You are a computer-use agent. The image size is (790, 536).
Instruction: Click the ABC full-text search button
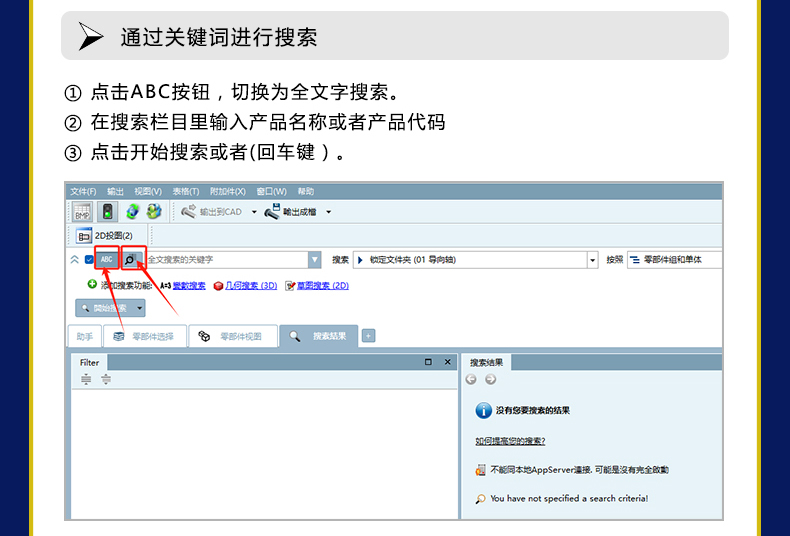tap(107, 260)
